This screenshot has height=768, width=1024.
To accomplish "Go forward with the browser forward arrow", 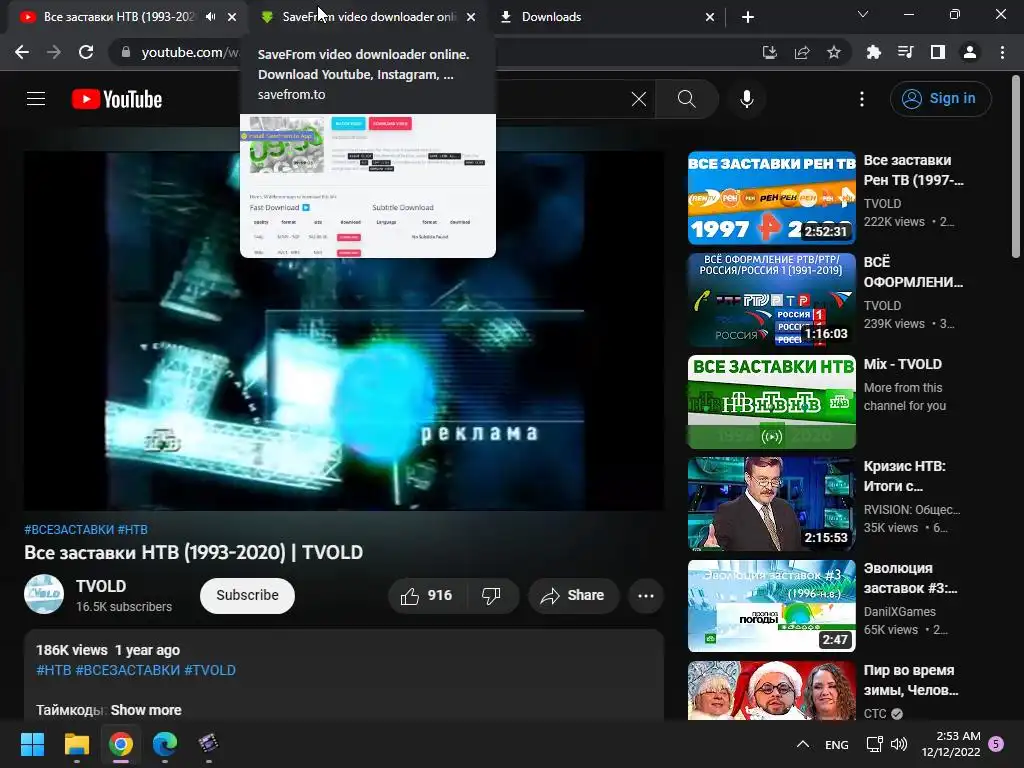I will click(54, 52).
